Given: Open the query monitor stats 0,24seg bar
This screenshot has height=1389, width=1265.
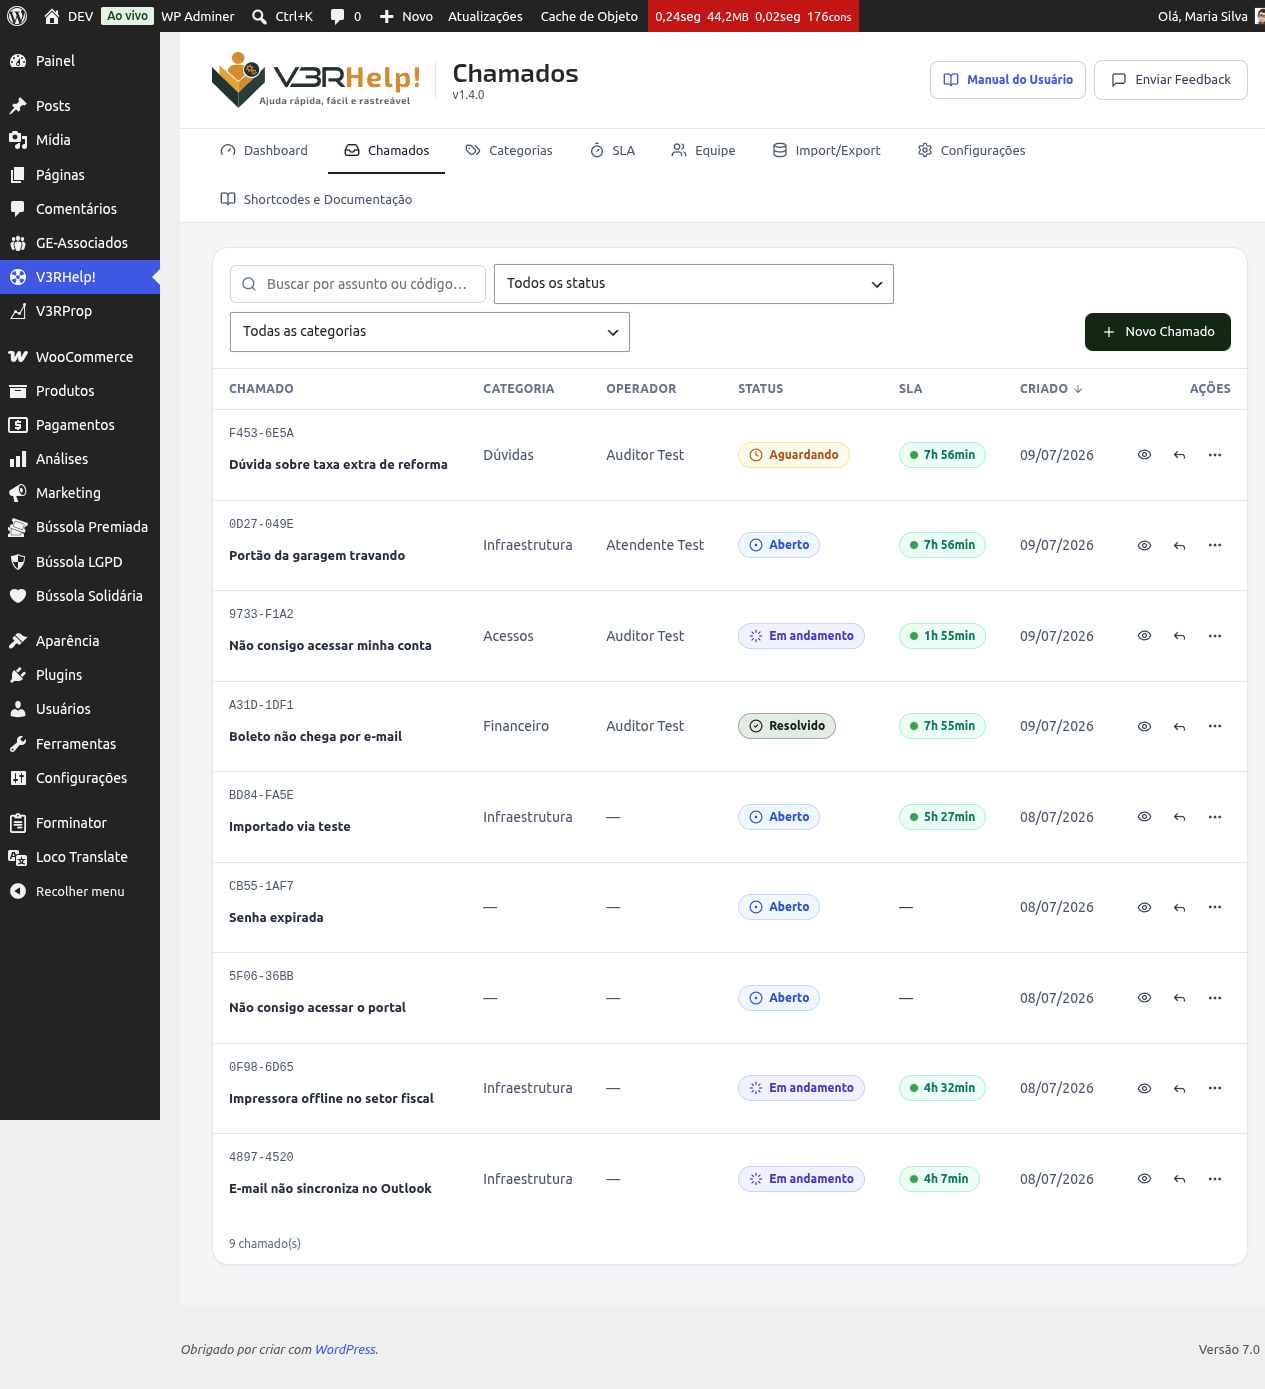Looking at the screenshot, I should [x=753, y=16].
